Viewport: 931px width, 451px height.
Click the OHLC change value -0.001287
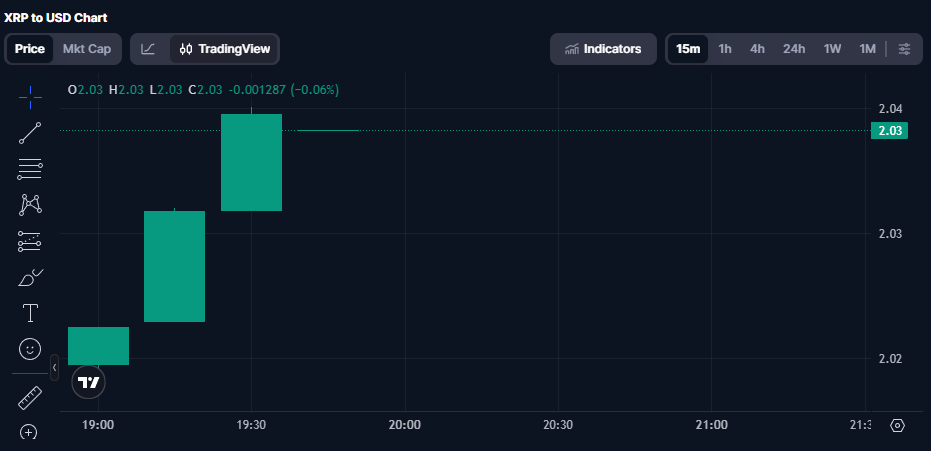click(x=257, y=90)
